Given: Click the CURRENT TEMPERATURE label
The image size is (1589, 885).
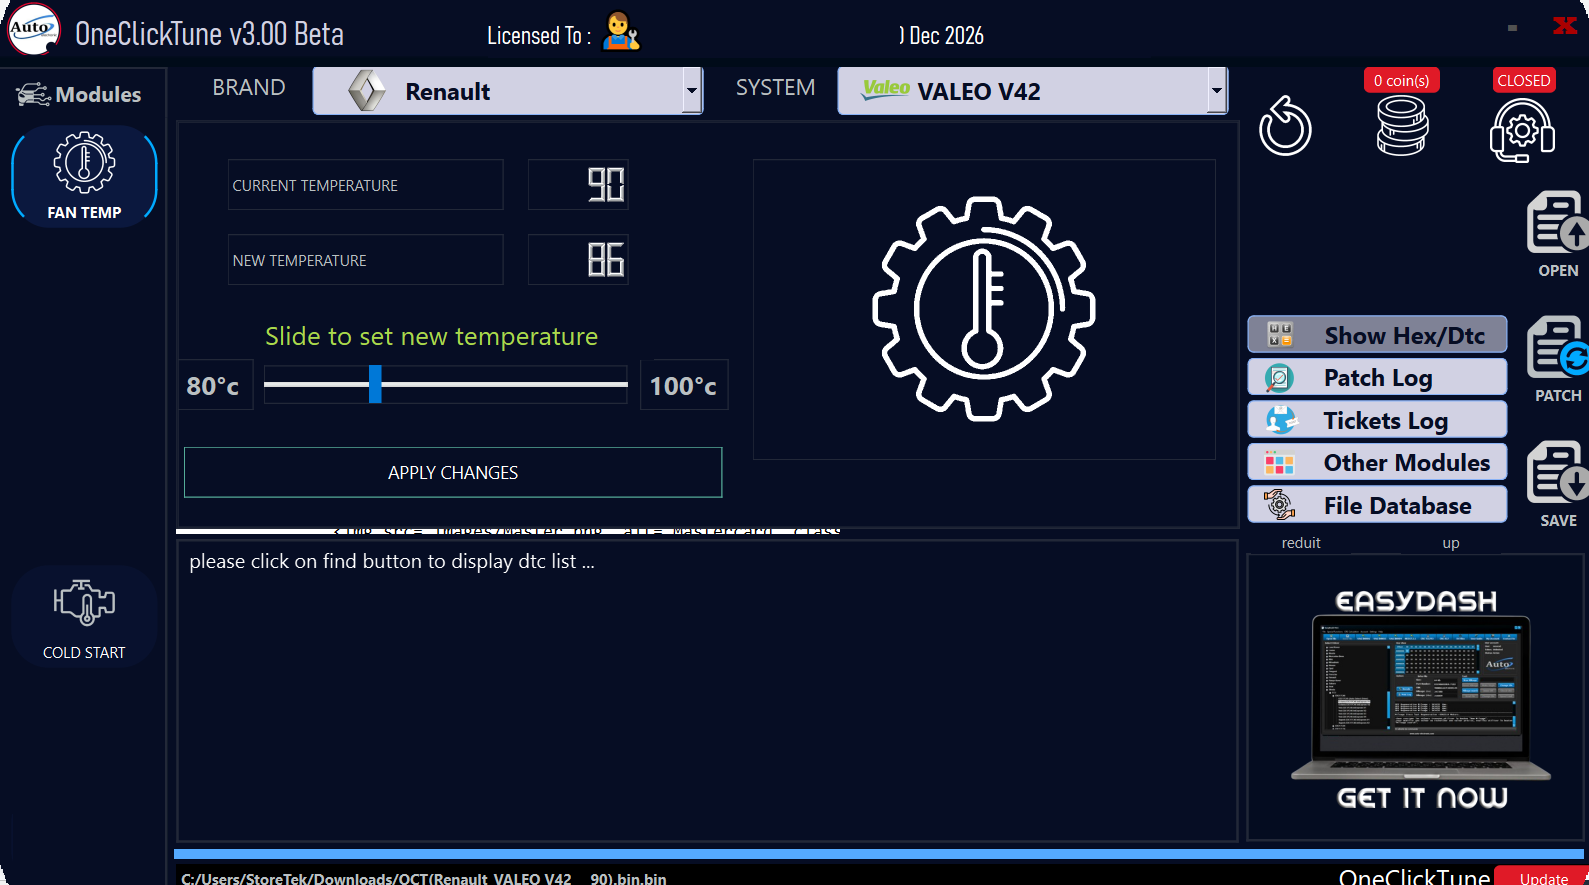Looking at the screenshot, I should coord(315,186).
